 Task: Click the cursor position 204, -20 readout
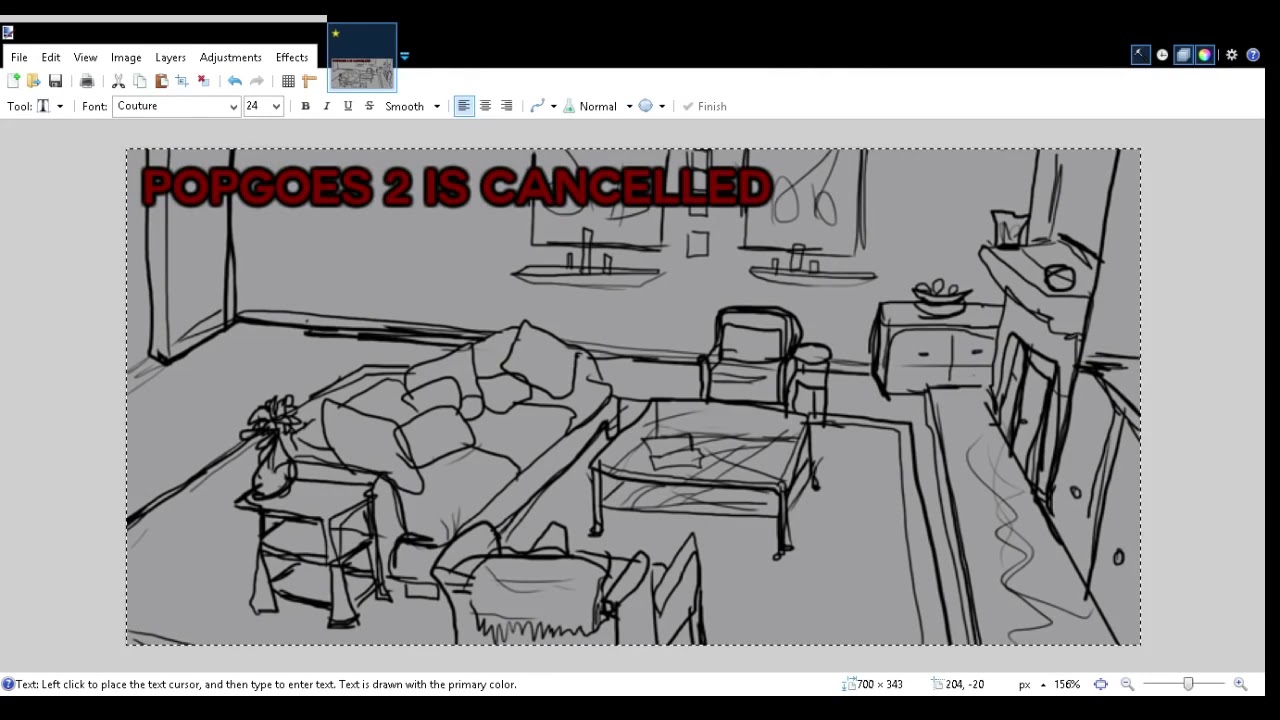[958, 685]
